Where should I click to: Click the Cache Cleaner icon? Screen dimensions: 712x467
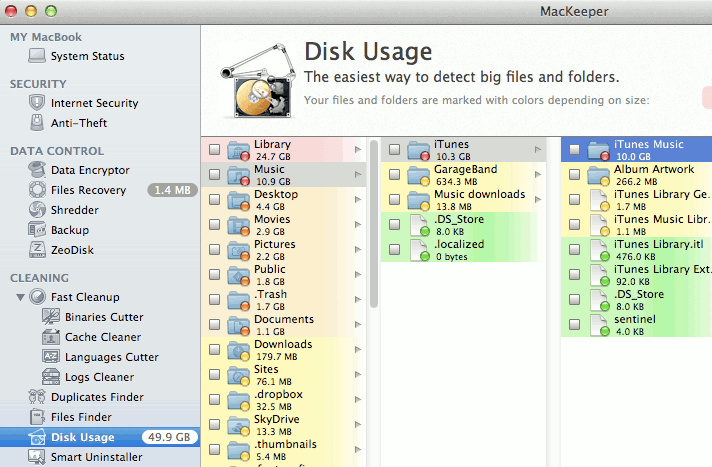pyautogui.click(x=51, y=337)
